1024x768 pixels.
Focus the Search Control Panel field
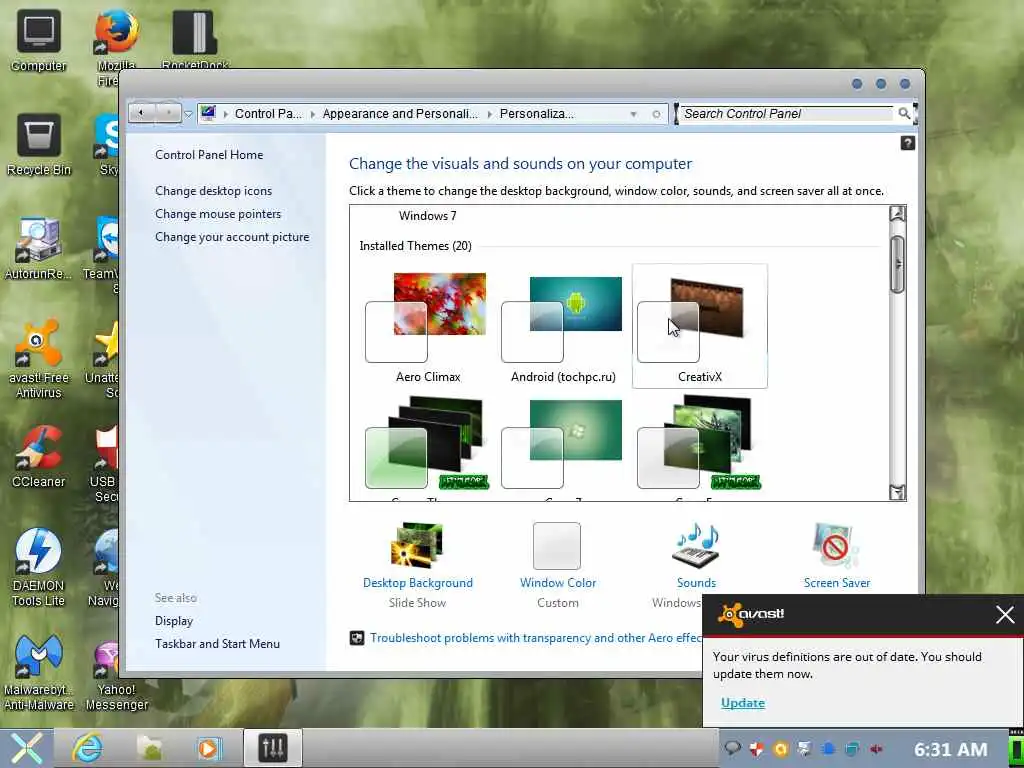coord(786,114)
